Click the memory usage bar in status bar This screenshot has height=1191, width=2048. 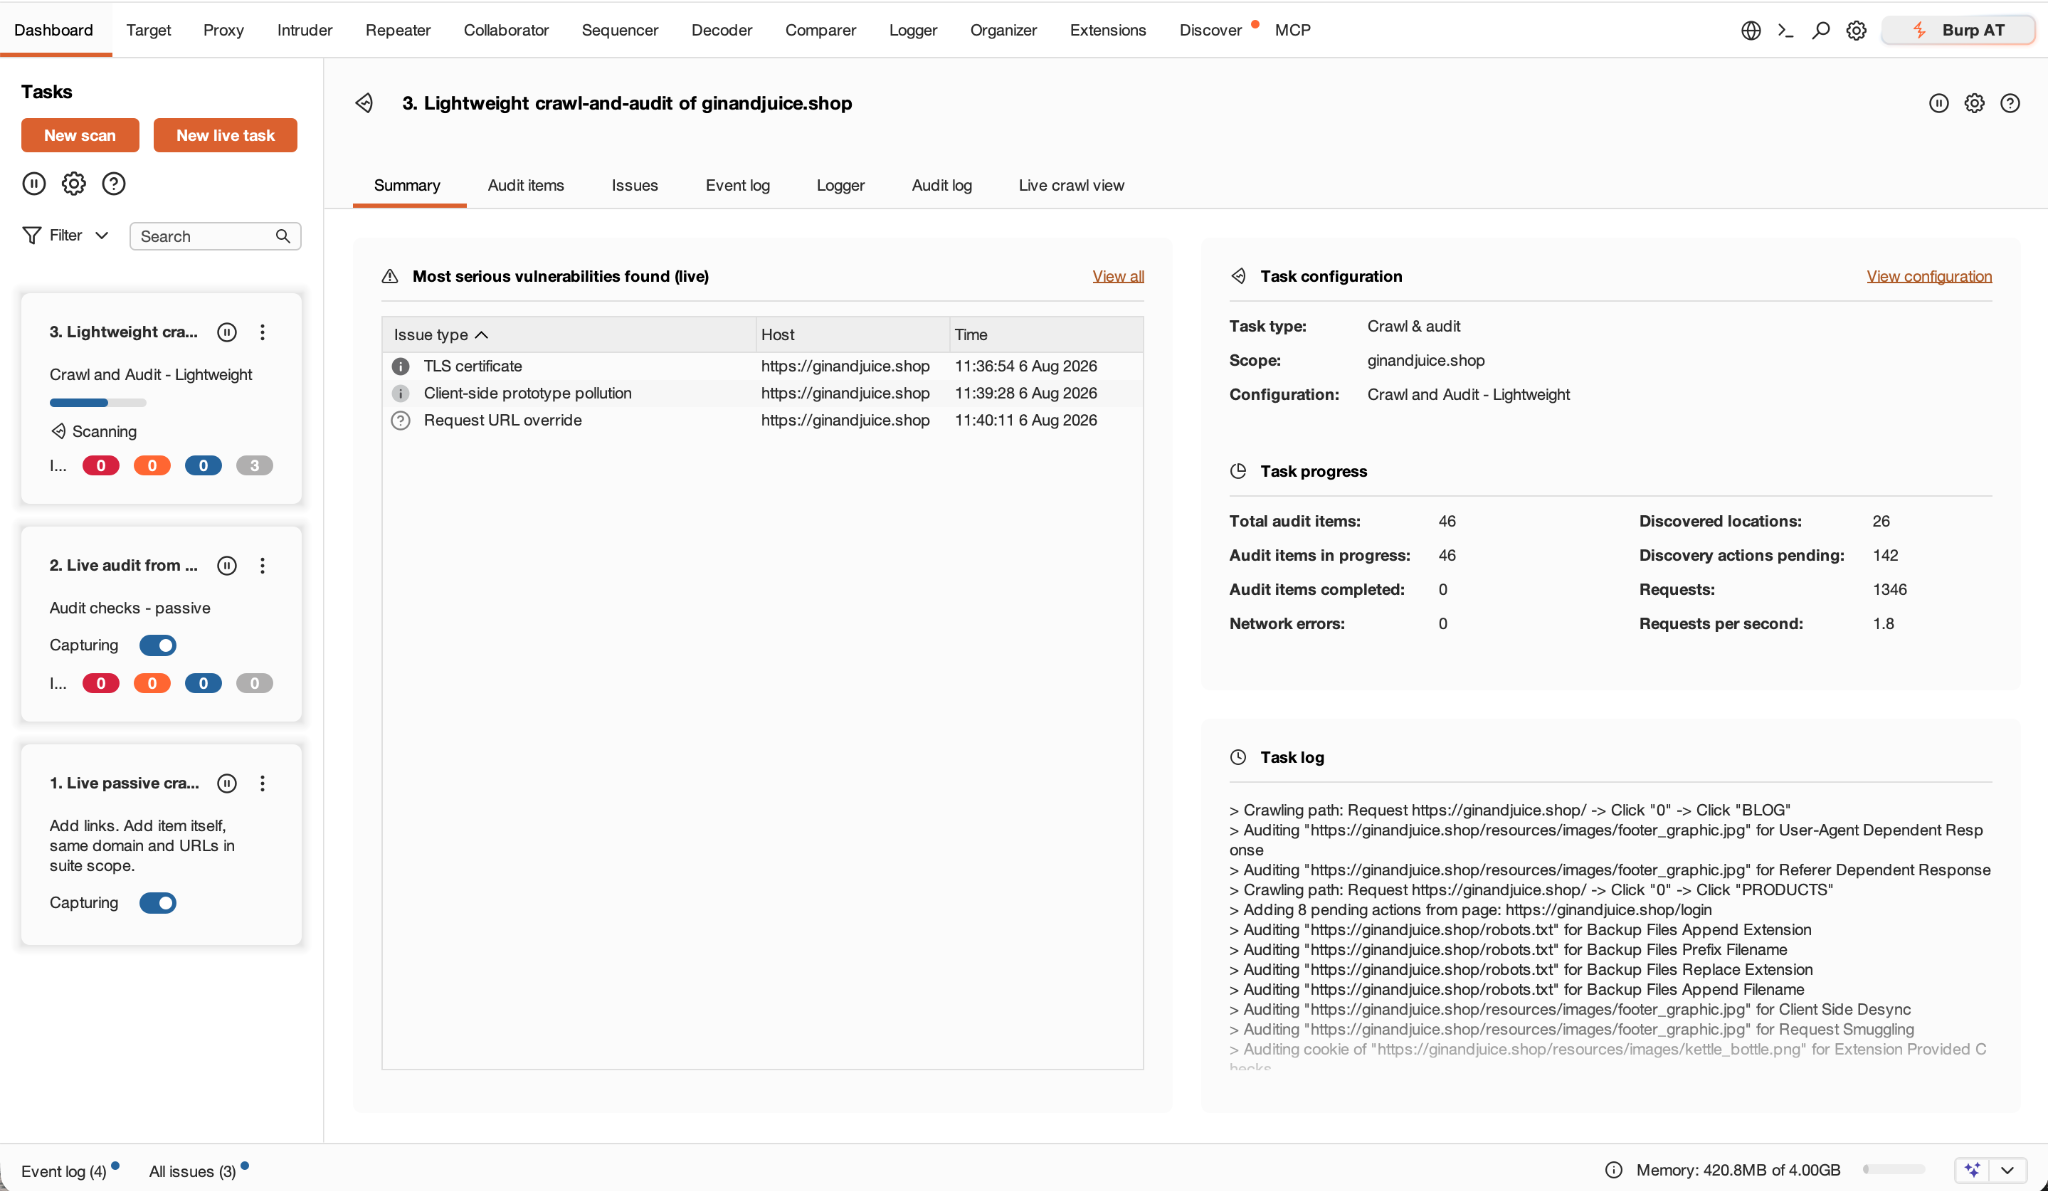pos(1894,1170)
